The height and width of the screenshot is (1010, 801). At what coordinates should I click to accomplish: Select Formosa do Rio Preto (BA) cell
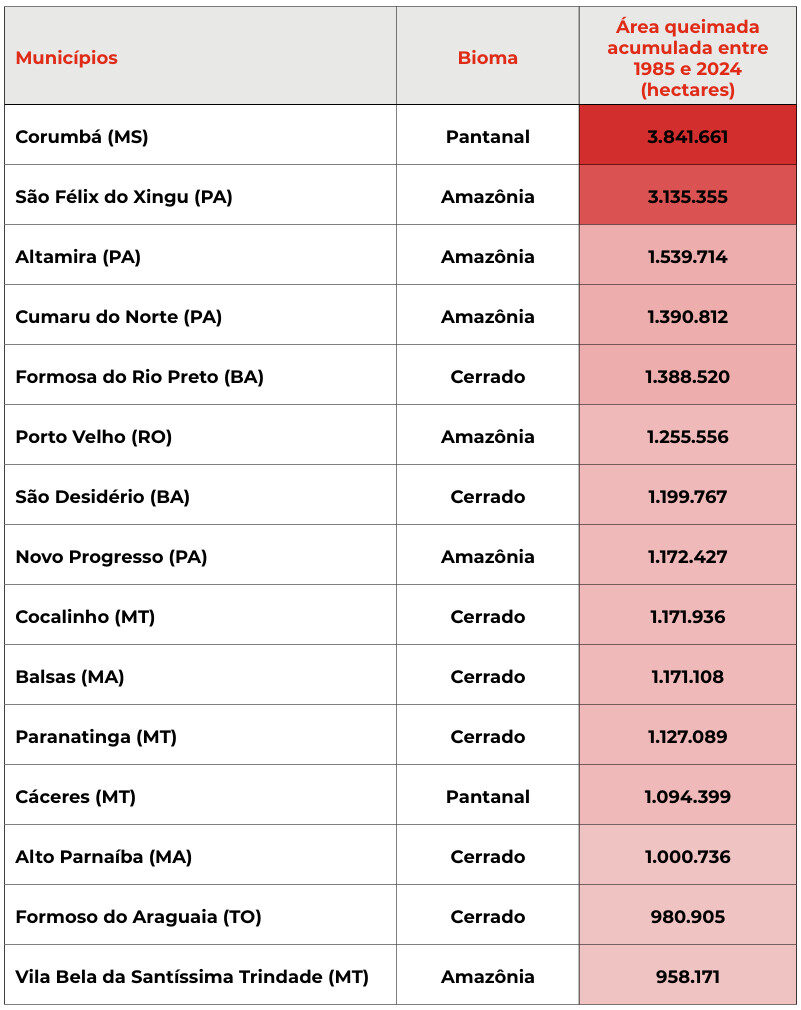click(140, 377)
